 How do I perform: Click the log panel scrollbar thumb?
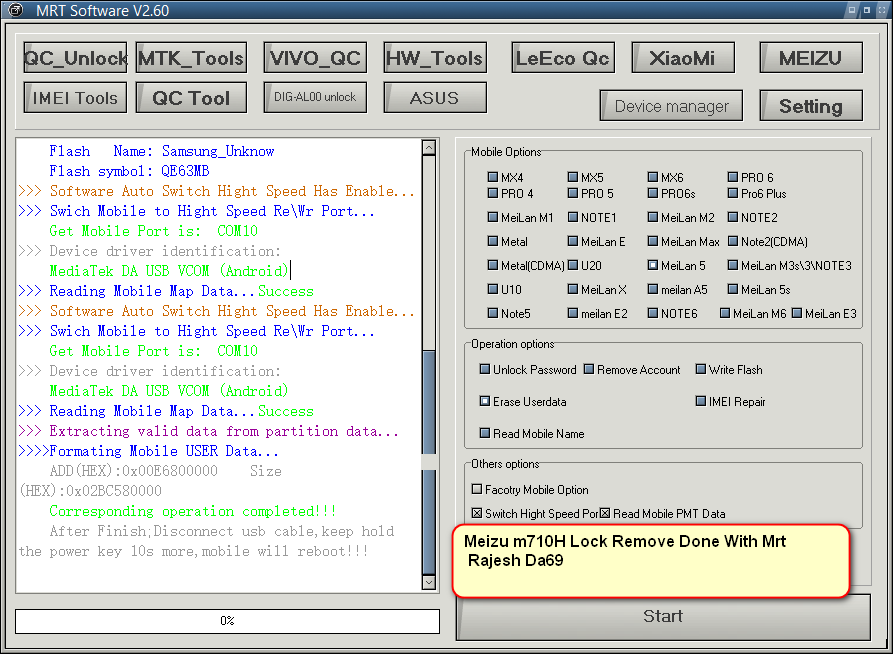tap(429, 461)
